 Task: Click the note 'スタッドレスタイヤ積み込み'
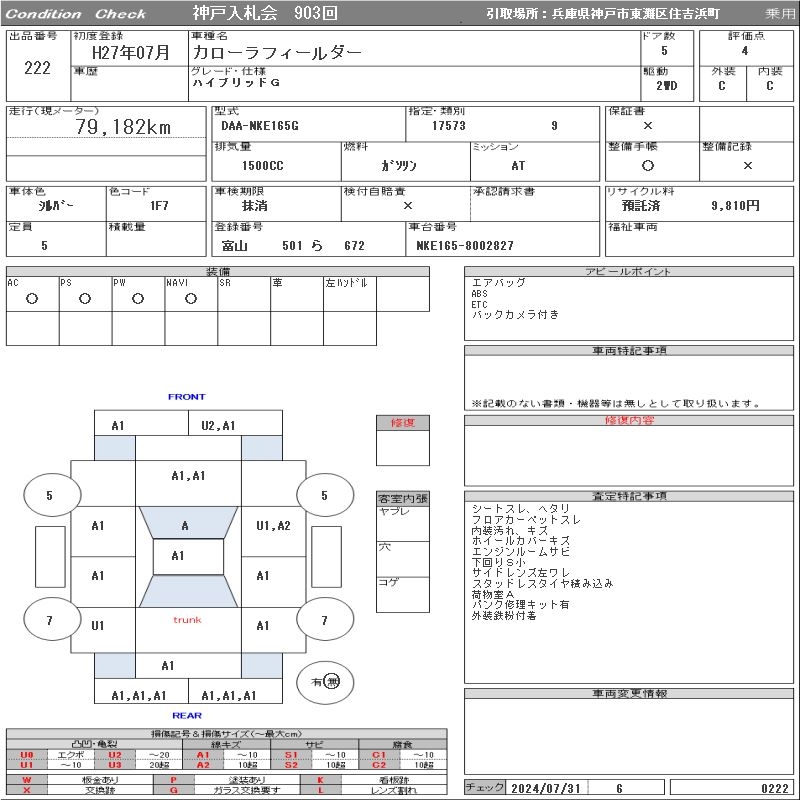click(542, 584)
